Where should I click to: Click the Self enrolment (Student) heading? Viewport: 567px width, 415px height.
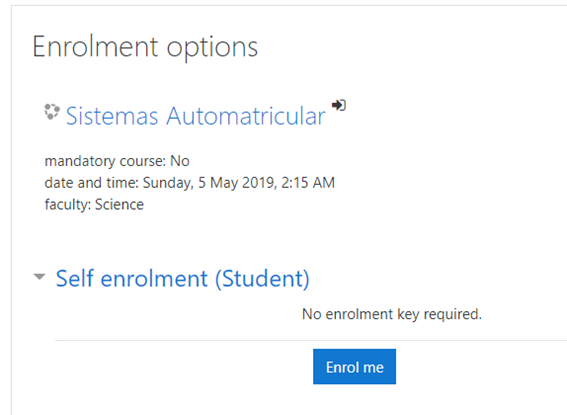click(183, 279)
